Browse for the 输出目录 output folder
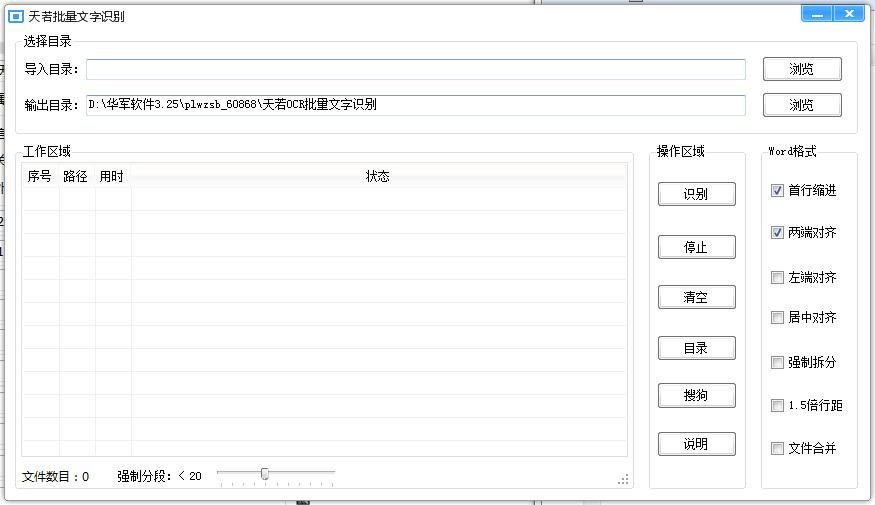 click(801, 105)
